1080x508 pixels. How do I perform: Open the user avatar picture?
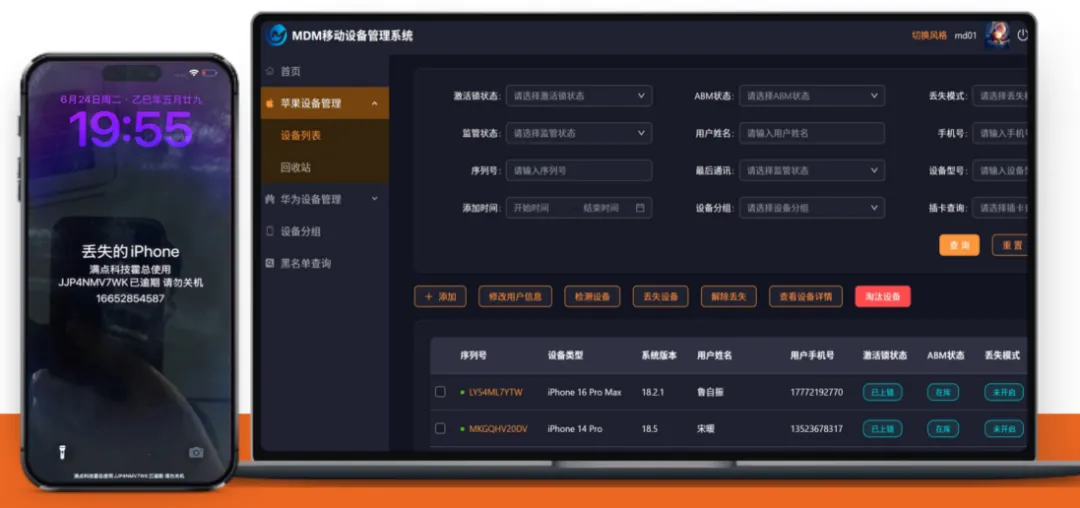click(997, 34)
